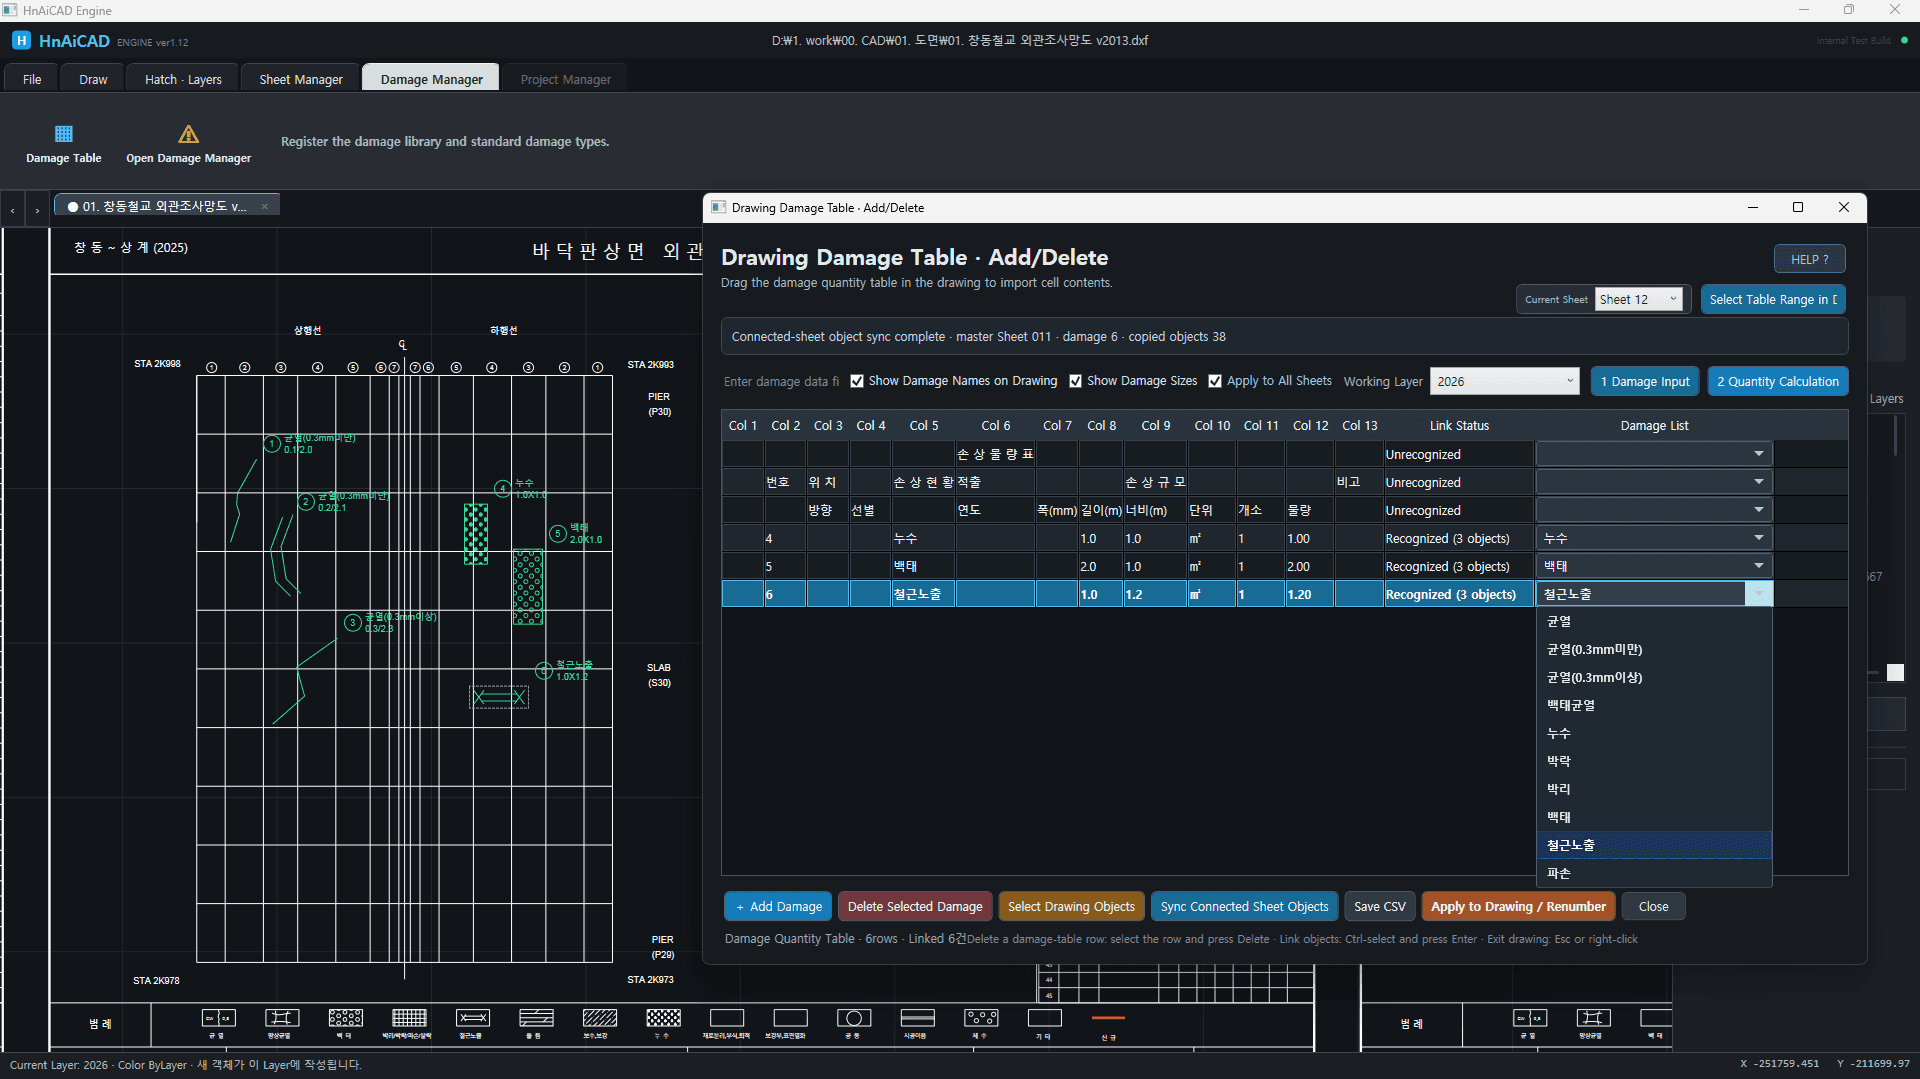Click the + Add Damage button

click(778, 906)
